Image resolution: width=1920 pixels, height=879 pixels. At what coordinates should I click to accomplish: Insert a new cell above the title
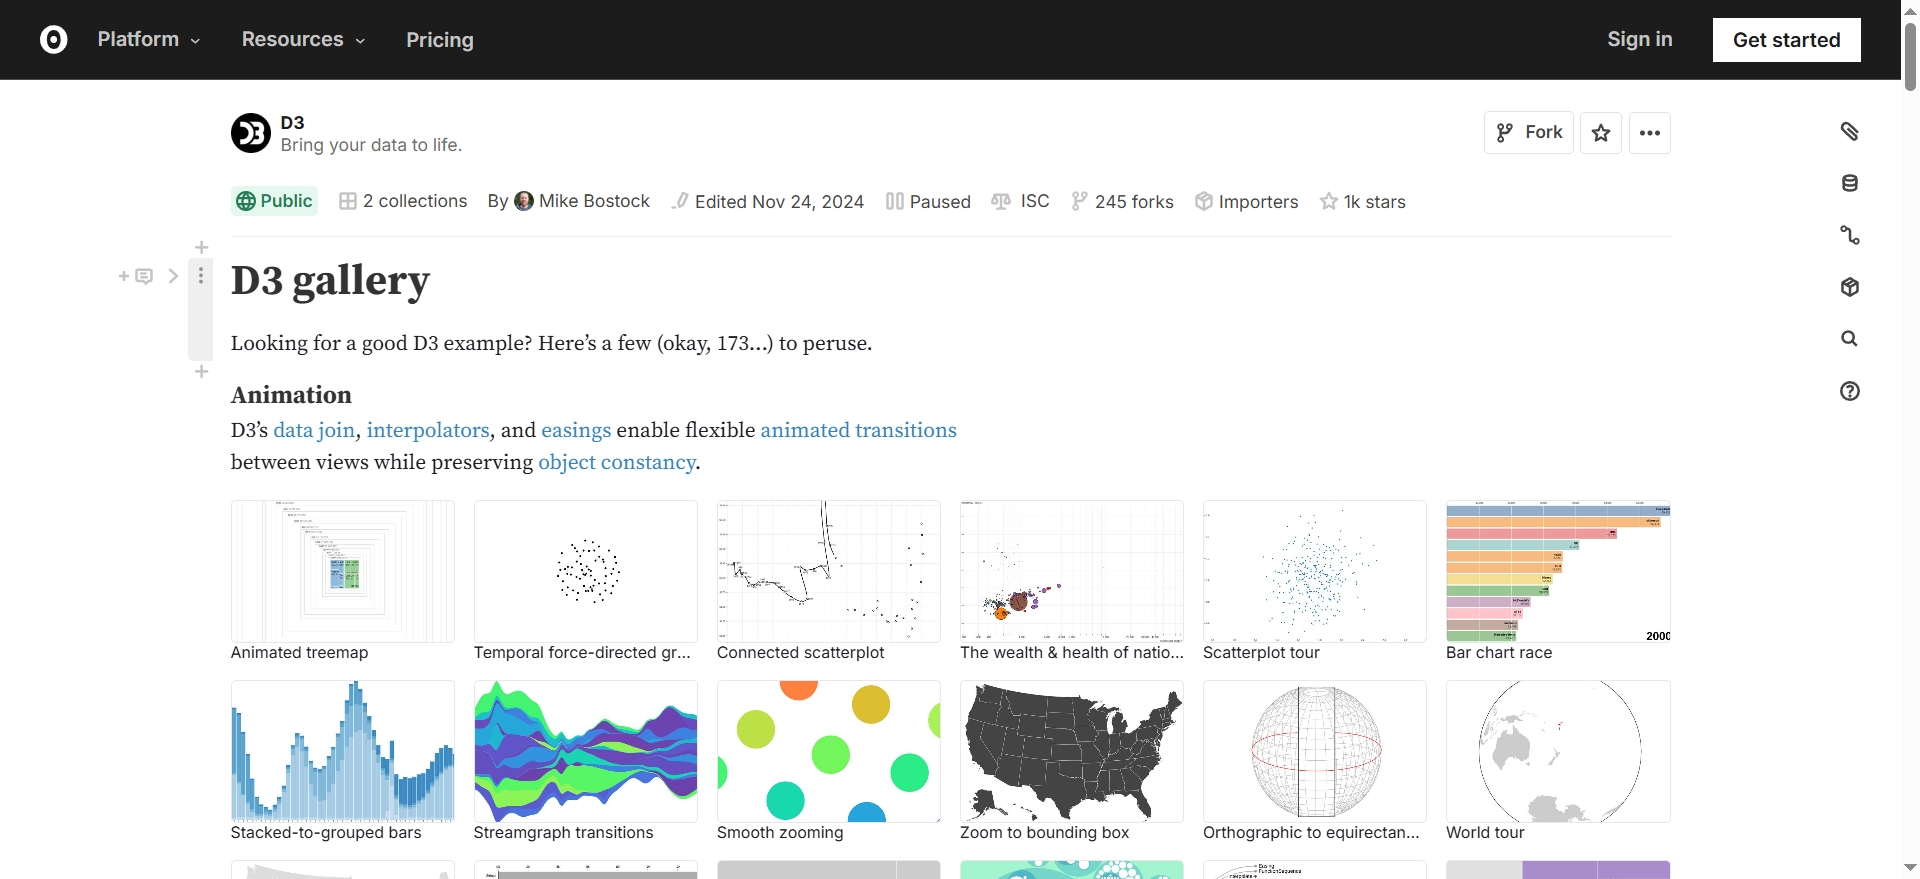coord(201,247)
